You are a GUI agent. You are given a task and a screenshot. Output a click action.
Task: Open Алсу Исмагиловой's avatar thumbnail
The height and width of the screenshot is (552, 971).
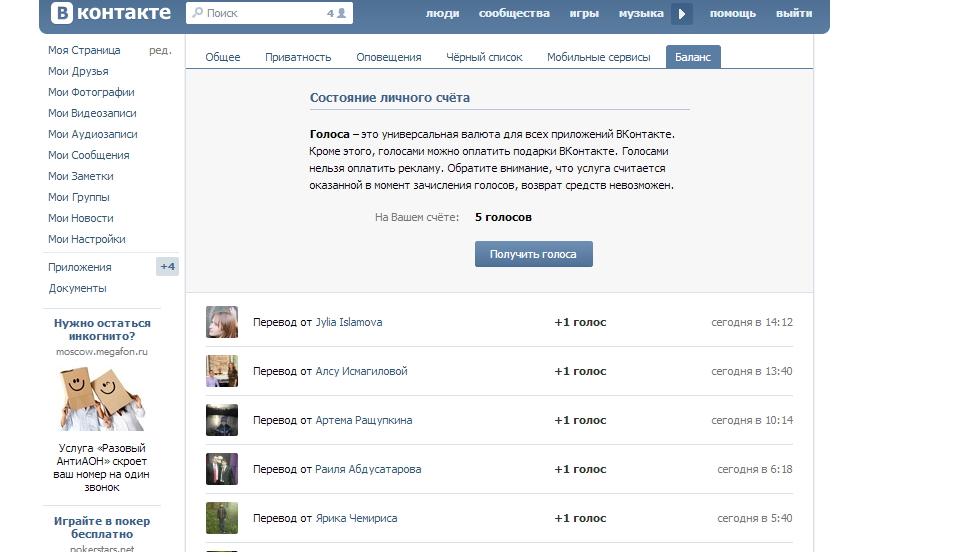222,371
